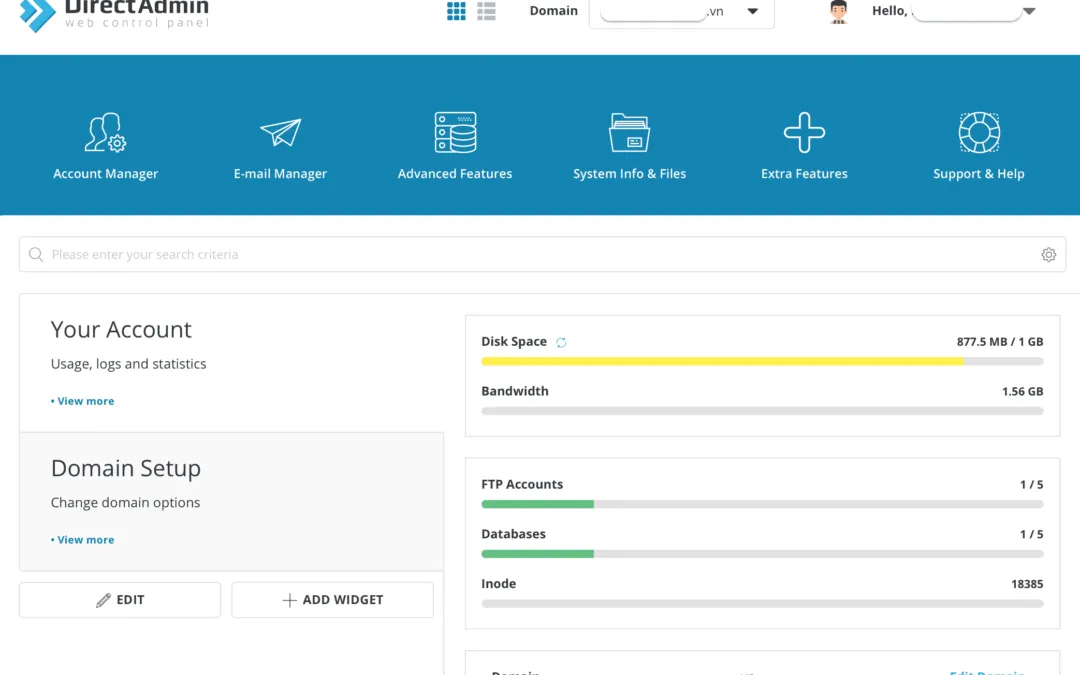Click the search criteria input field

pos(400,254)
